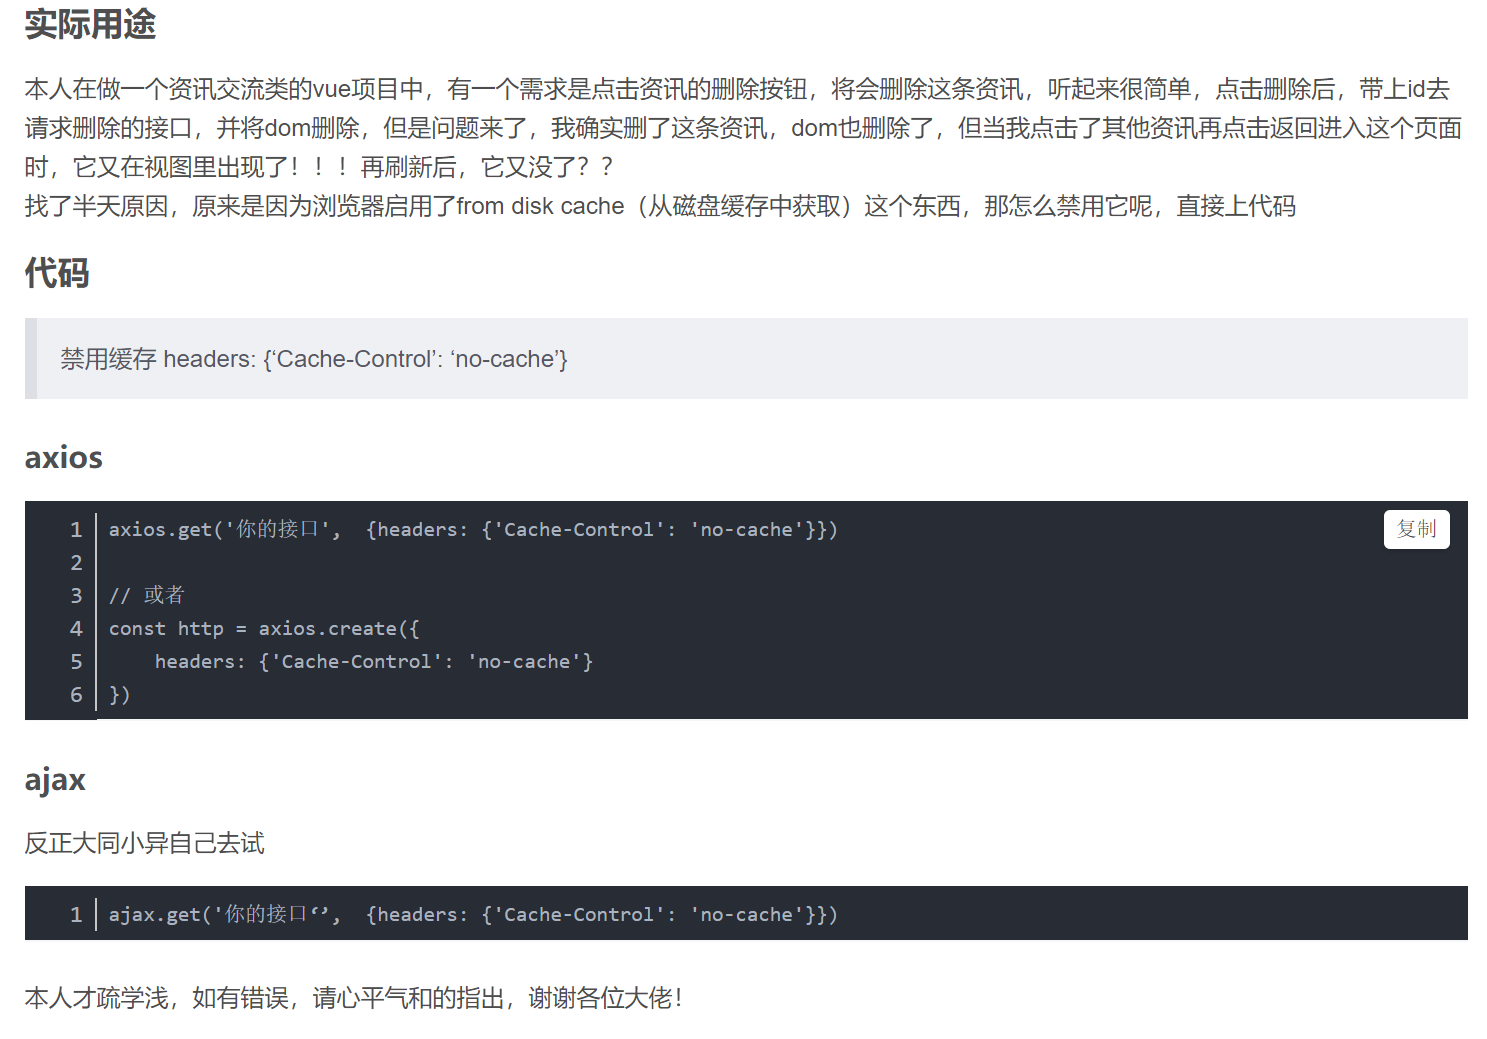Image resolution: width=1487 pixels, height=1039 pixels.
Task: Click paragraph line starting 找了半天原因
Action: click(660, 206)
